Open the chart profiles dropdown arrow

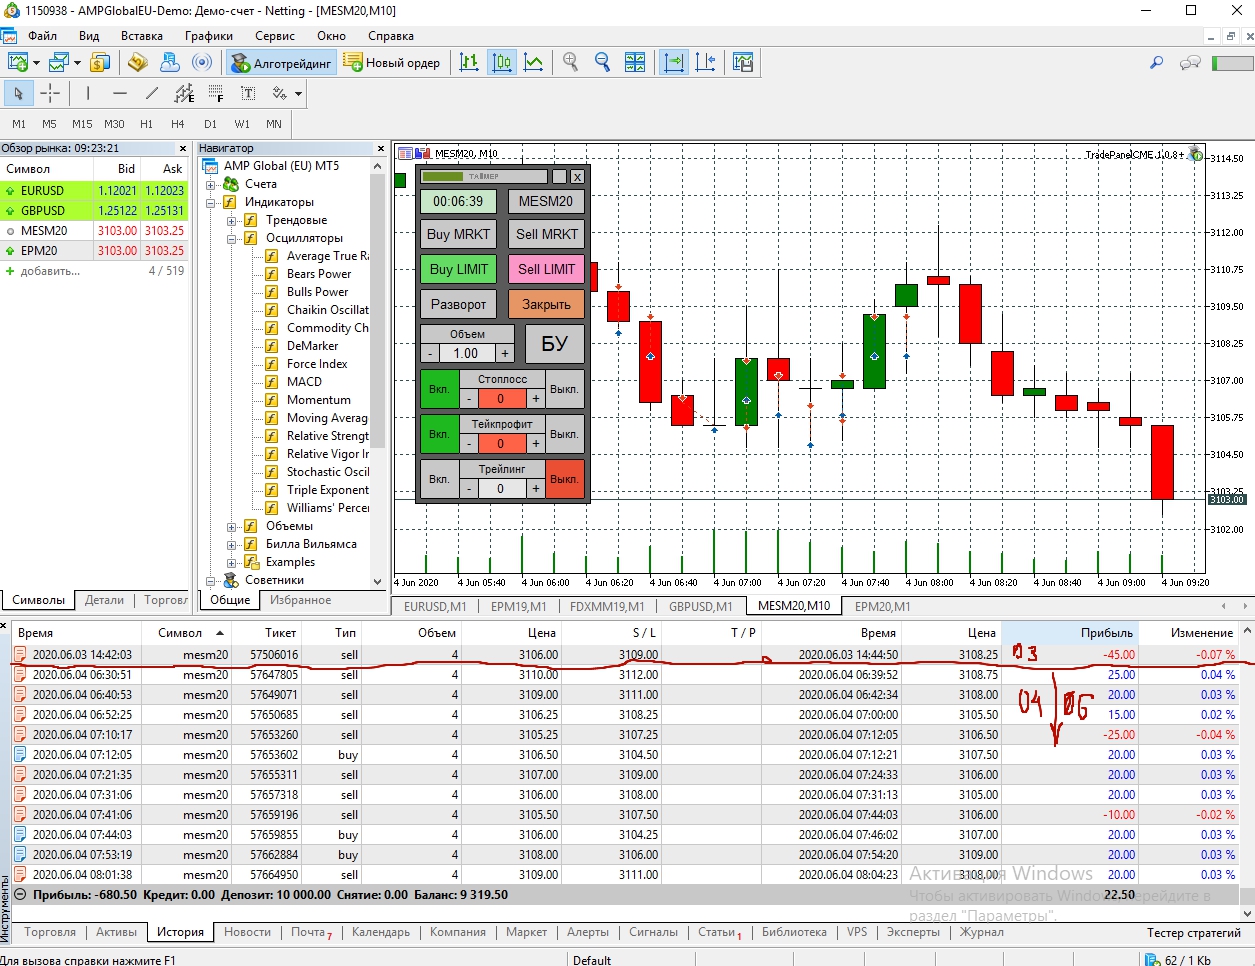point(77,63)
